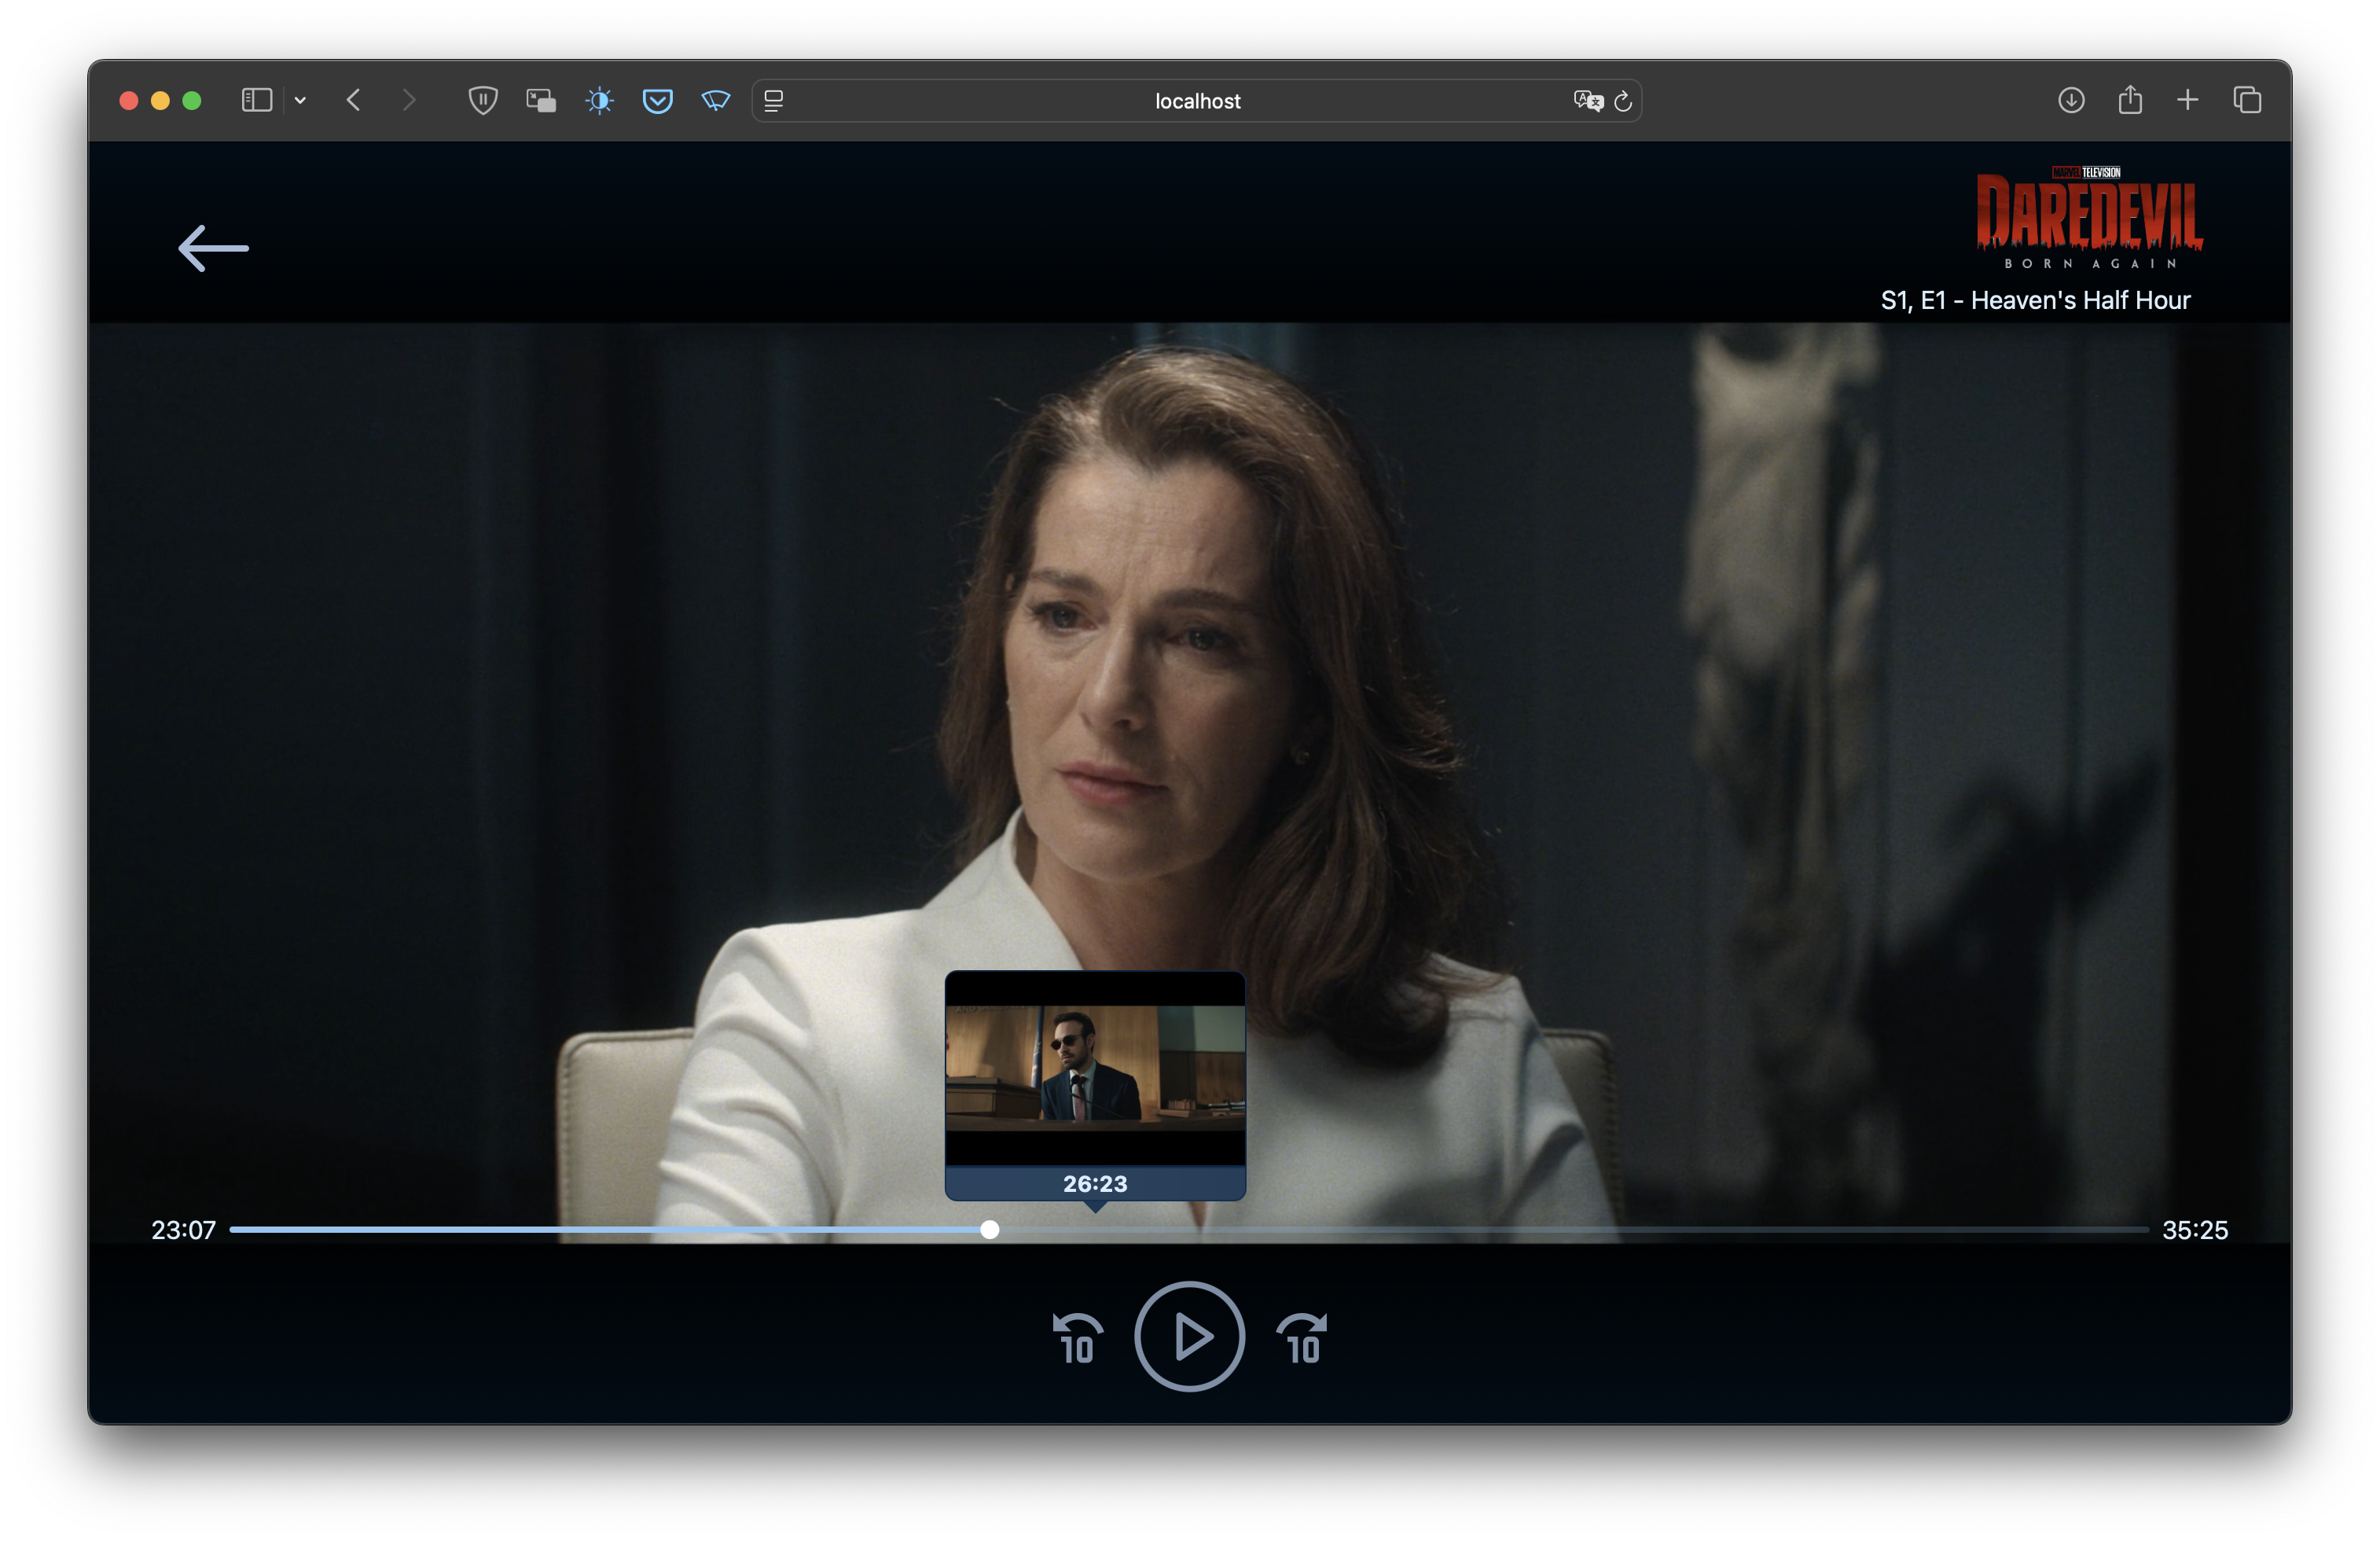Play the paused episode
2380x1541 pixels.
pos(1189,1336)
